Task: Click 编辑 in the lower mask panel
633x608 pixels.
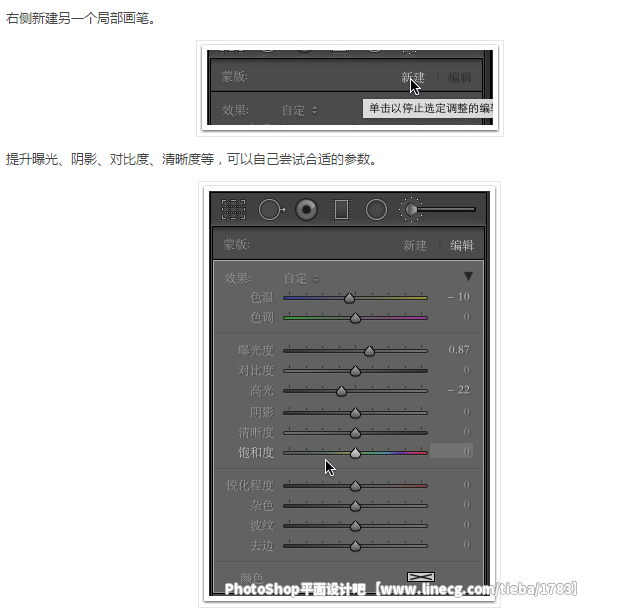Action: pos(462,245)
